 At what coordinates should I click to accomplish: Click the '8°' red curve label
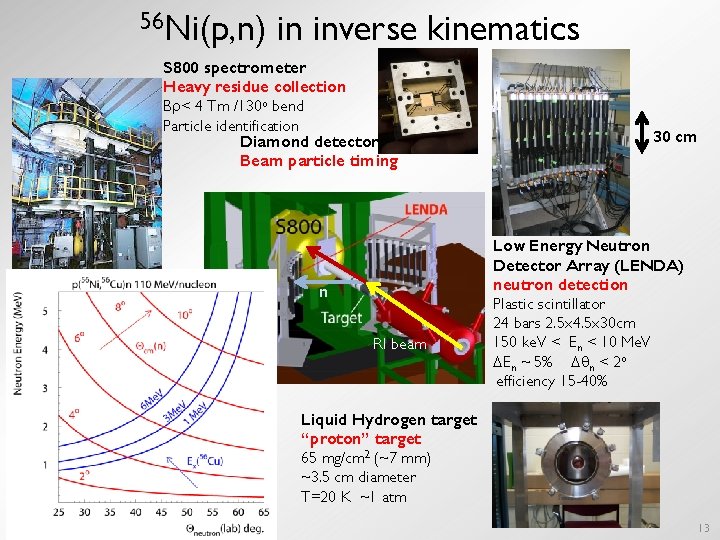[x=120, y=306]
